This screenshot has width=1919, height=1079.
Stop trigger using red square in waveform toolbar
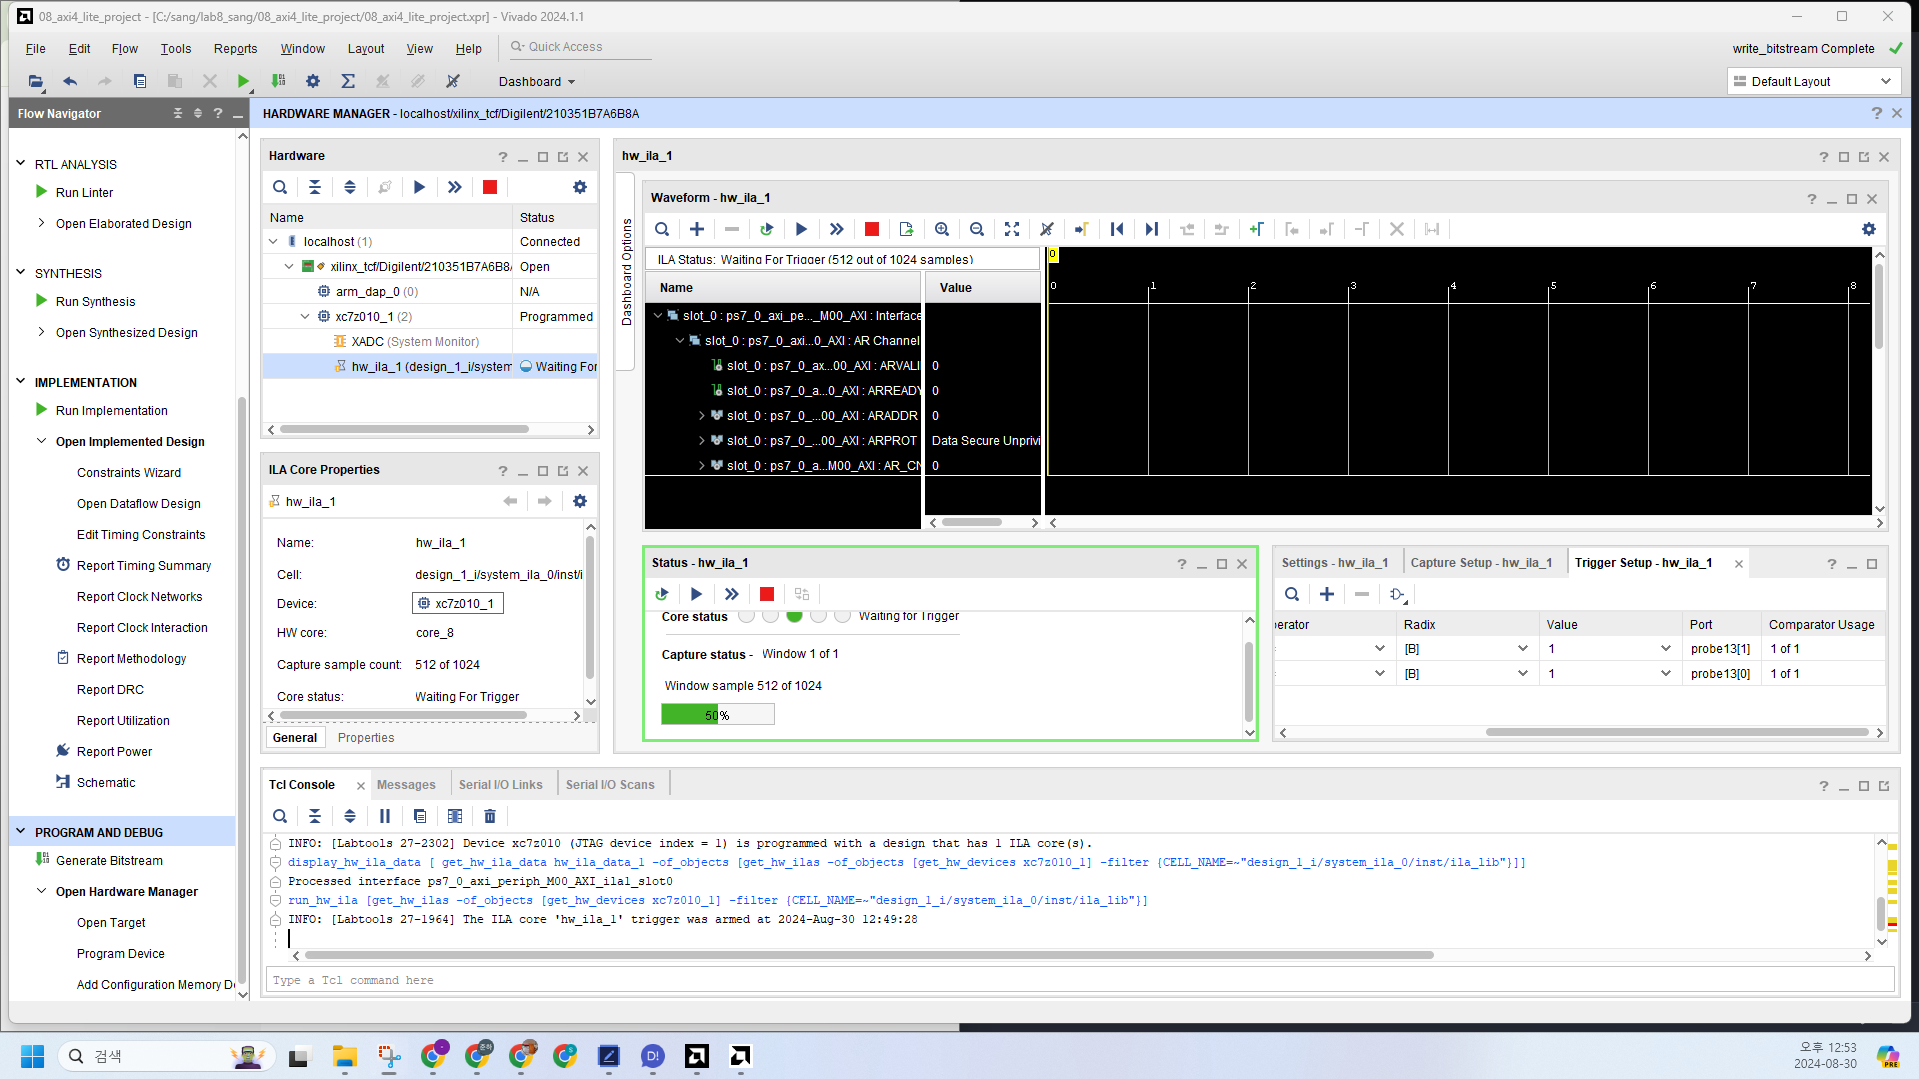[871, 229]
